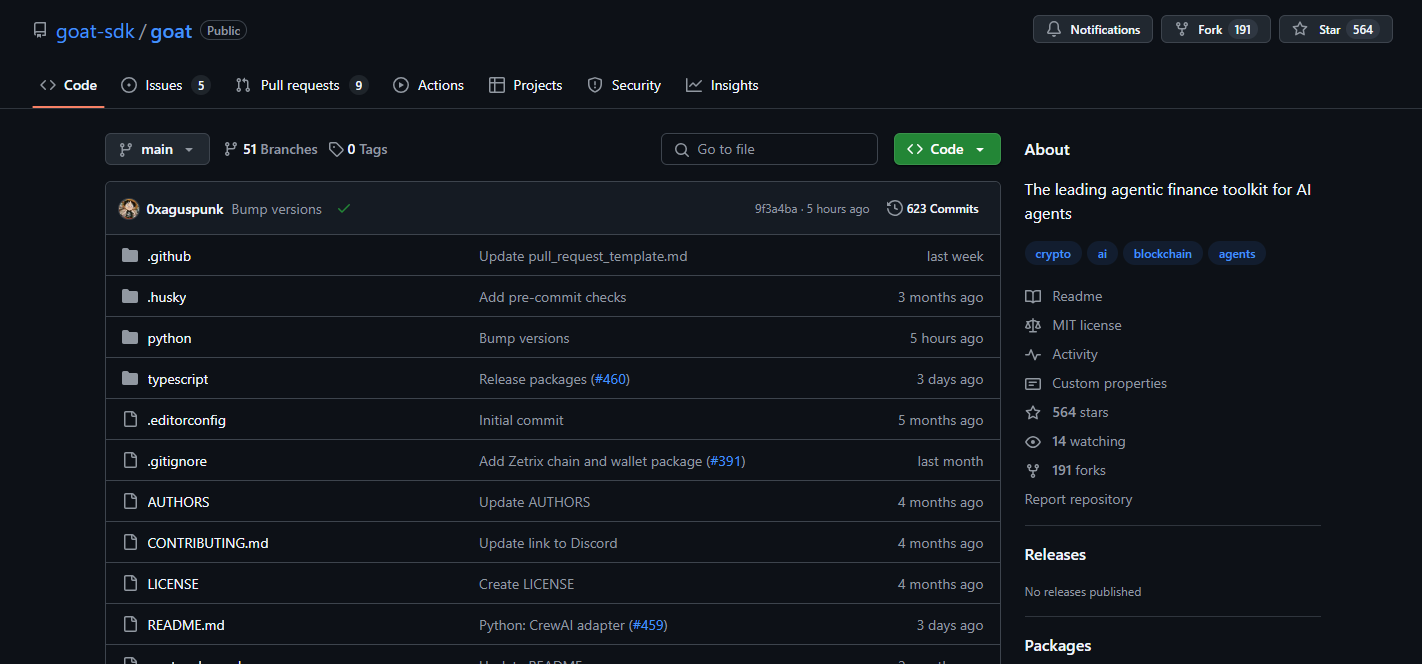The height and width of the screenshot is (664, 1422).
Task: Fork the goat repository
Action: [x=1216, y=30]
